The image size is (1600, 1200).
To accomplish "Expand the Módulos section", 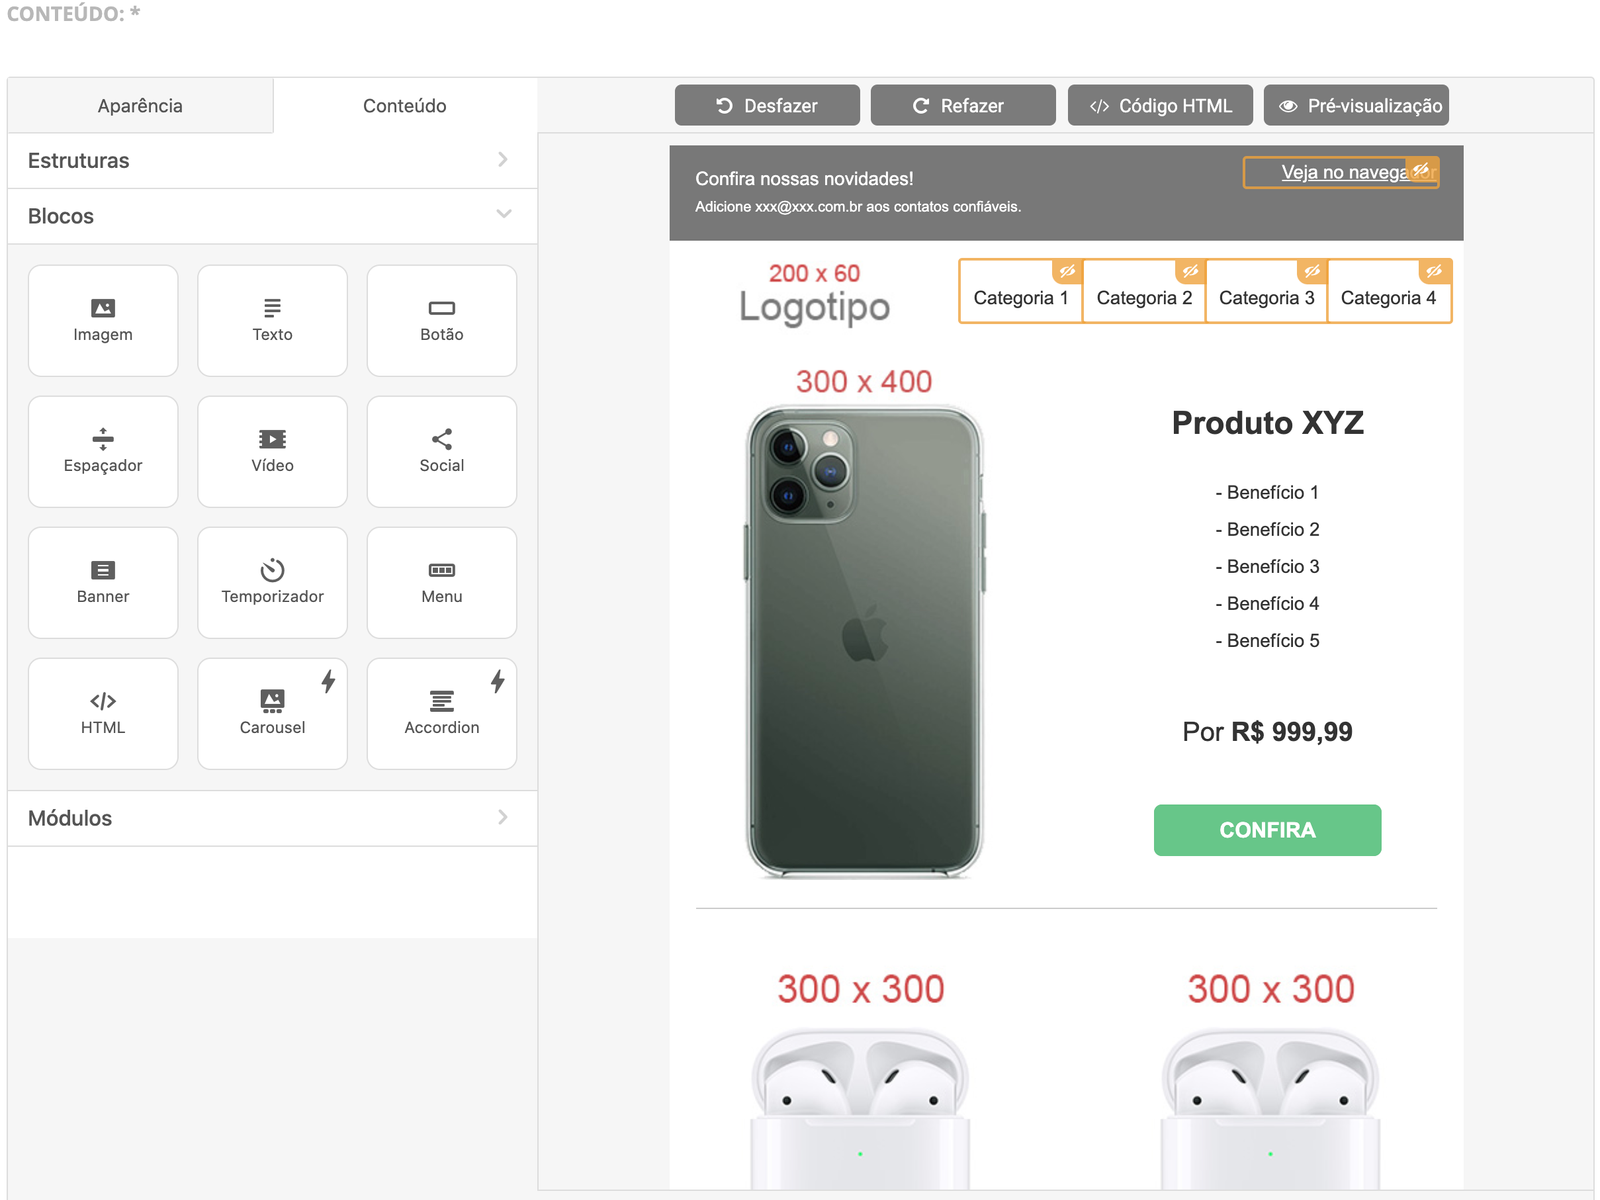I will tap(272, 818).
